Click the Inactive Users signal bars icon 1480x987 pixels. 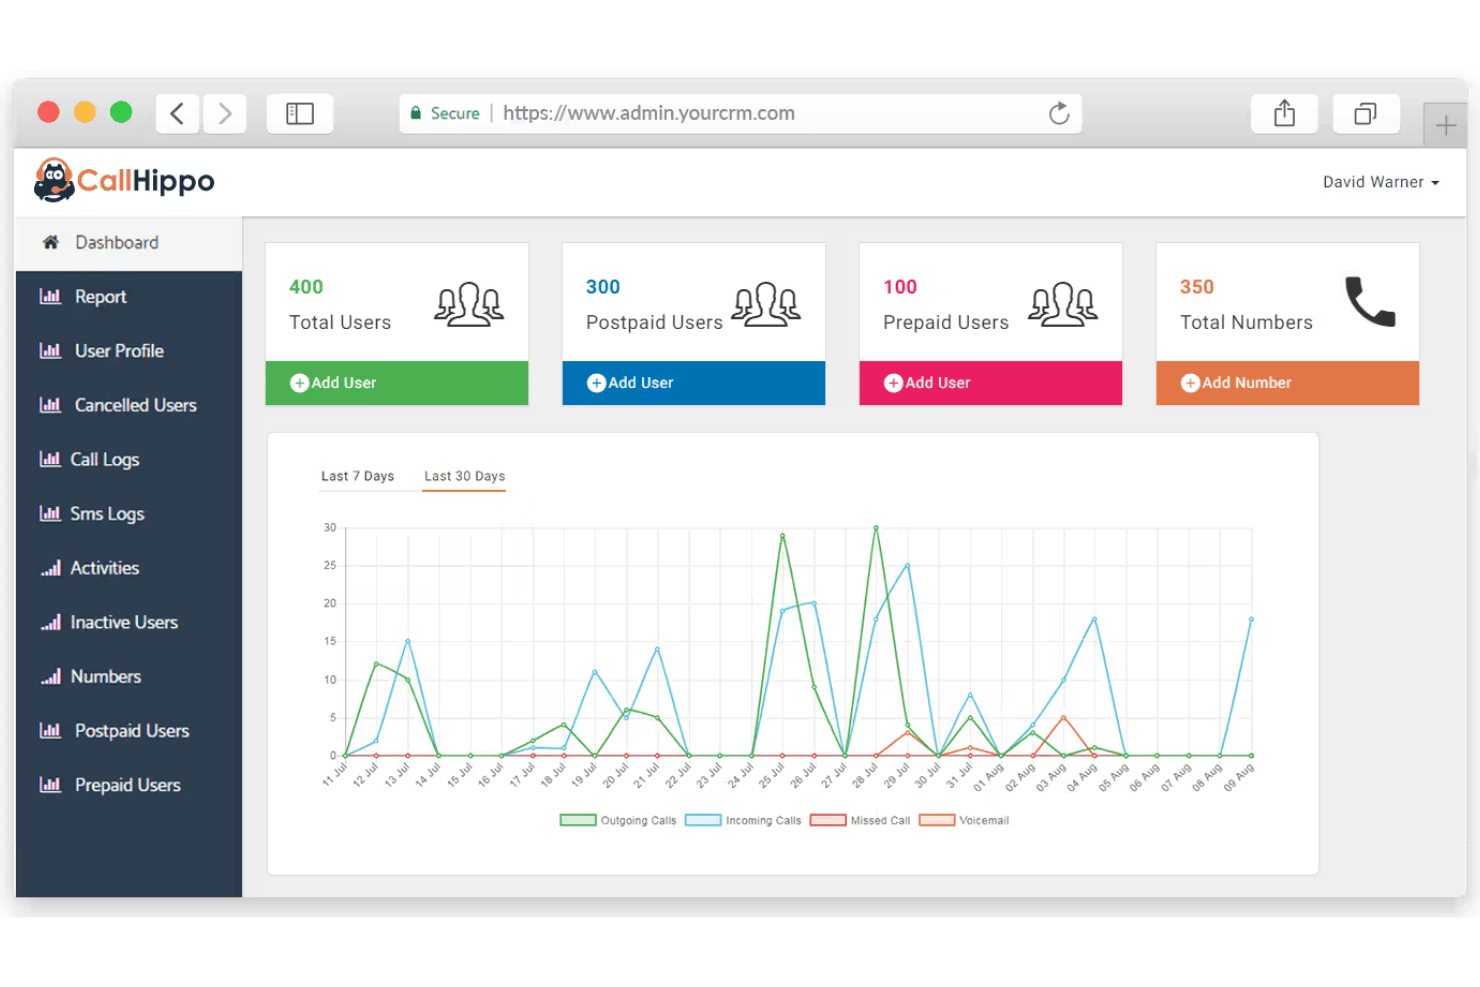(x=51, y=622)
